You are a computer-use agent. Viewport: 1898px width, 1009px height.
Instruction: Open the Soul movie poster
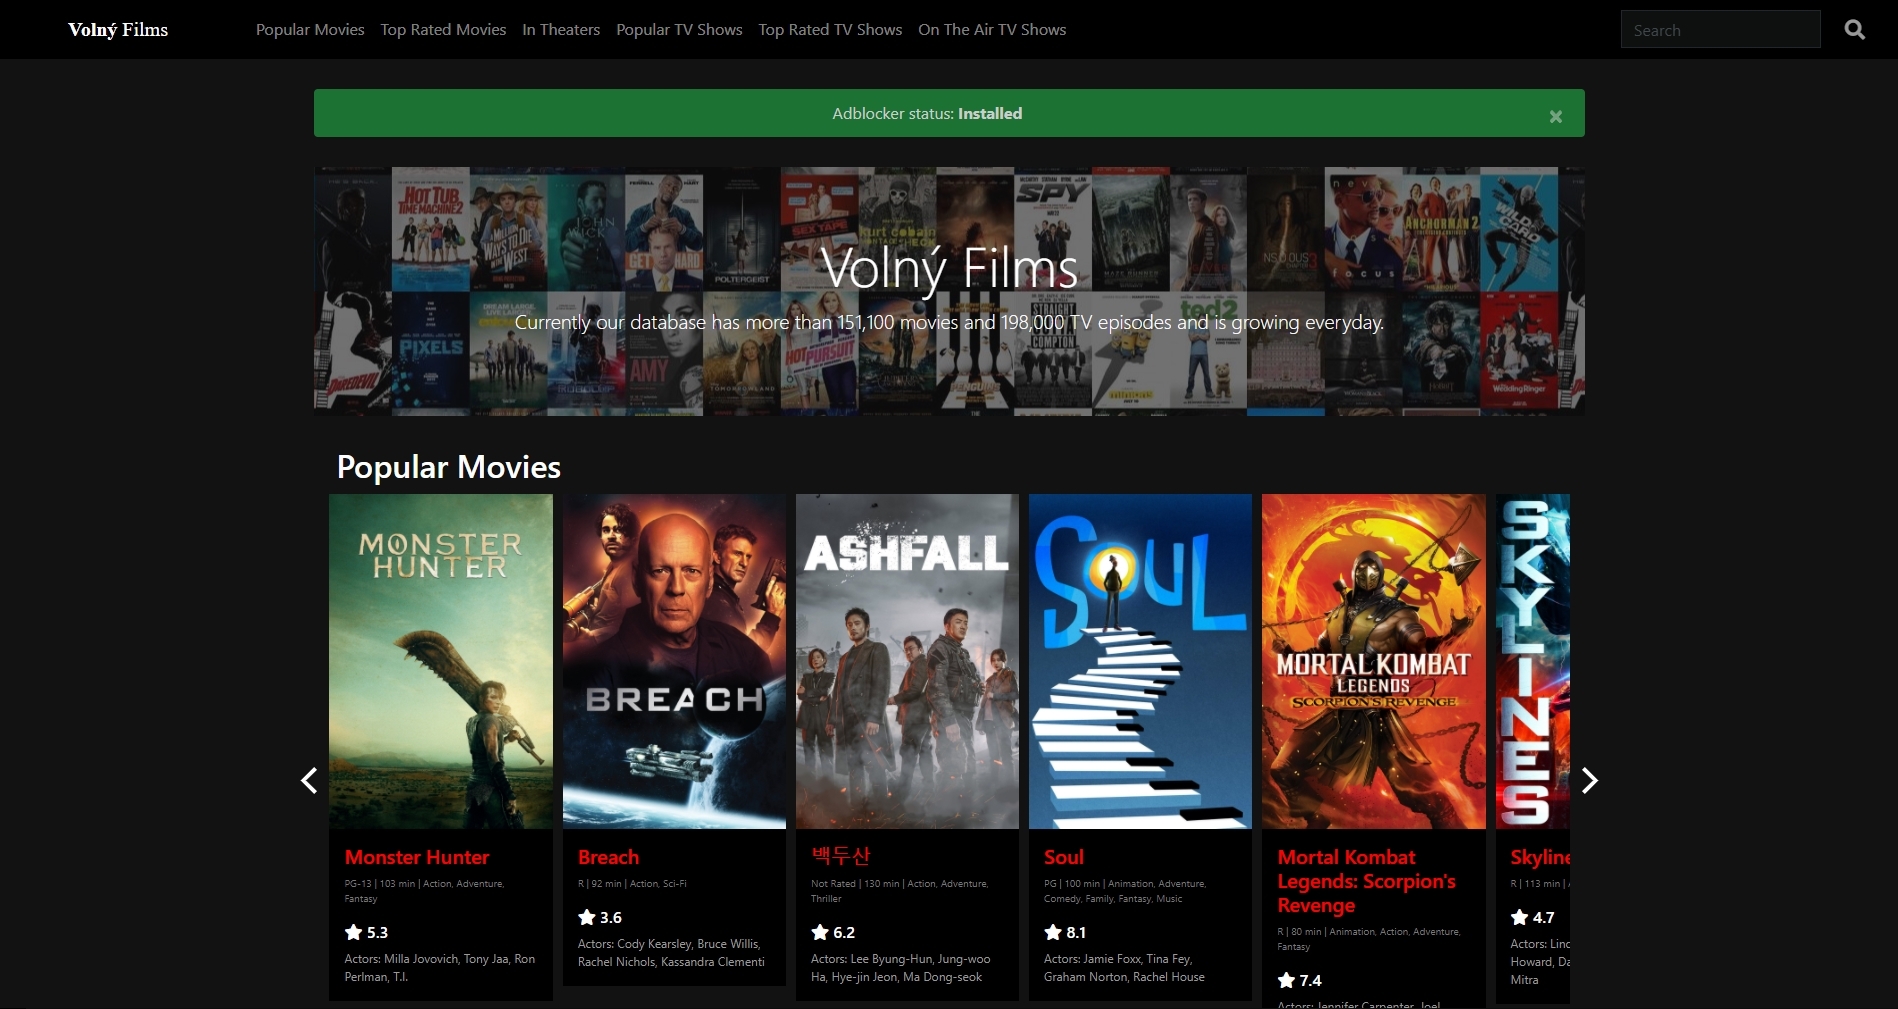[x=1140, y=661]
